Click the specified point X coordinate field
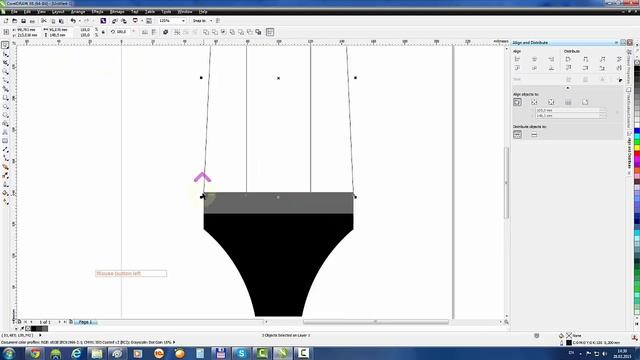Image resolution: width=640 pixels, height=360 pixels. tap(568, 110)
